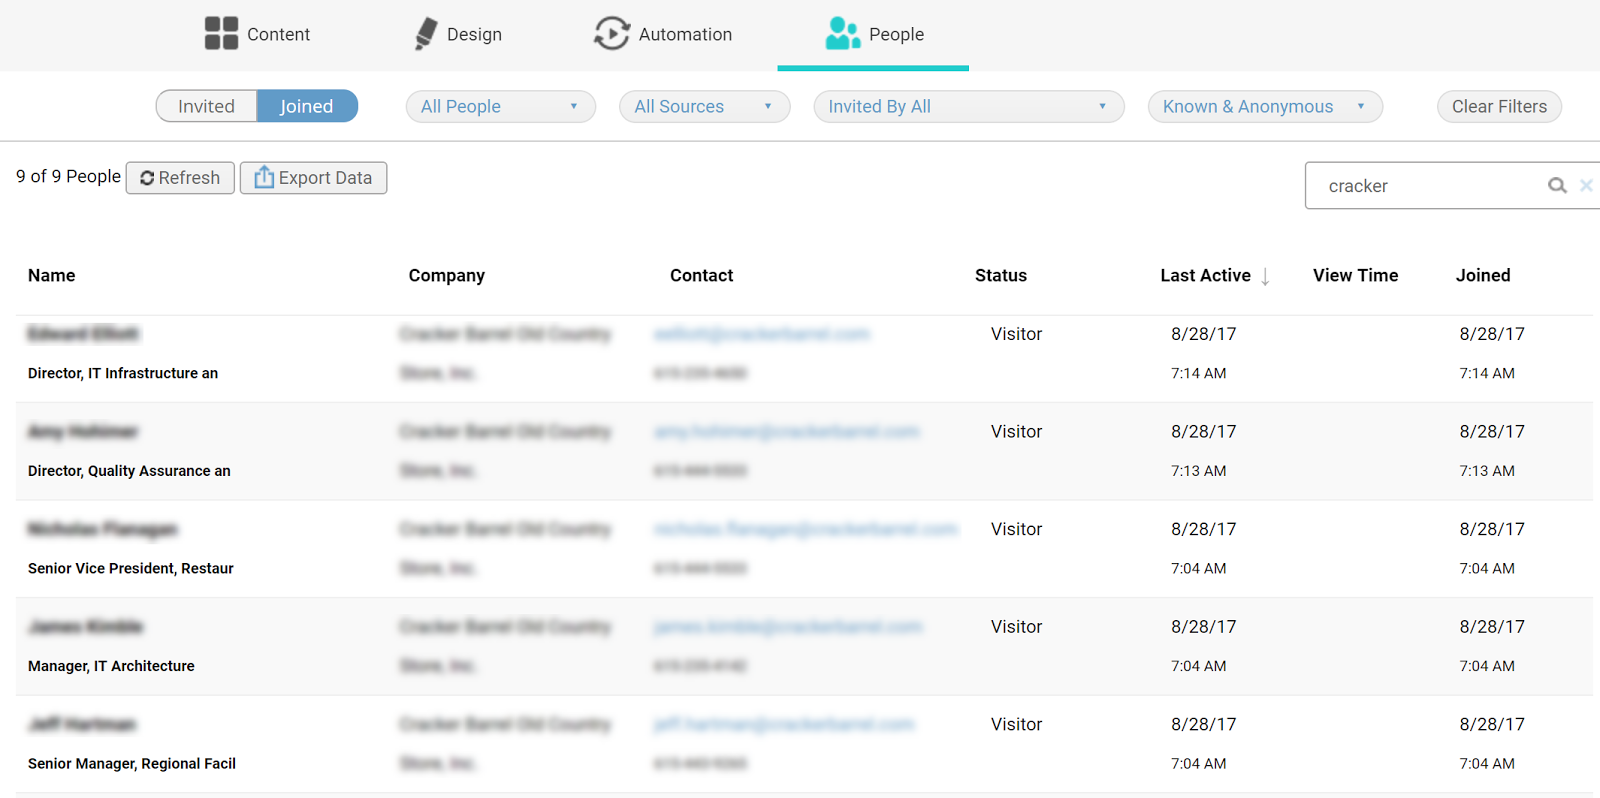Viewport: 1600px width, 798px height.
Task: Sort by the Name column header
Action: click(52, 276)
